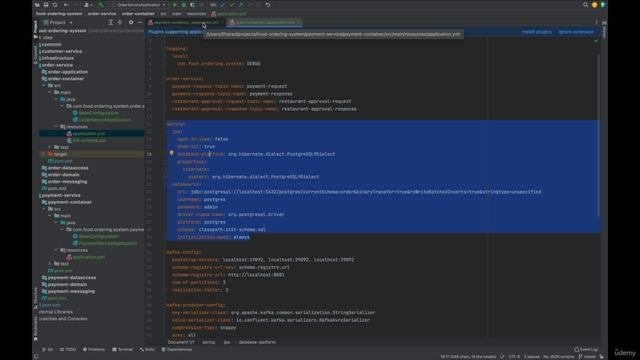Switch to order-container application.yml editor tab
This screenshot has width=640, height=360.
264,22
